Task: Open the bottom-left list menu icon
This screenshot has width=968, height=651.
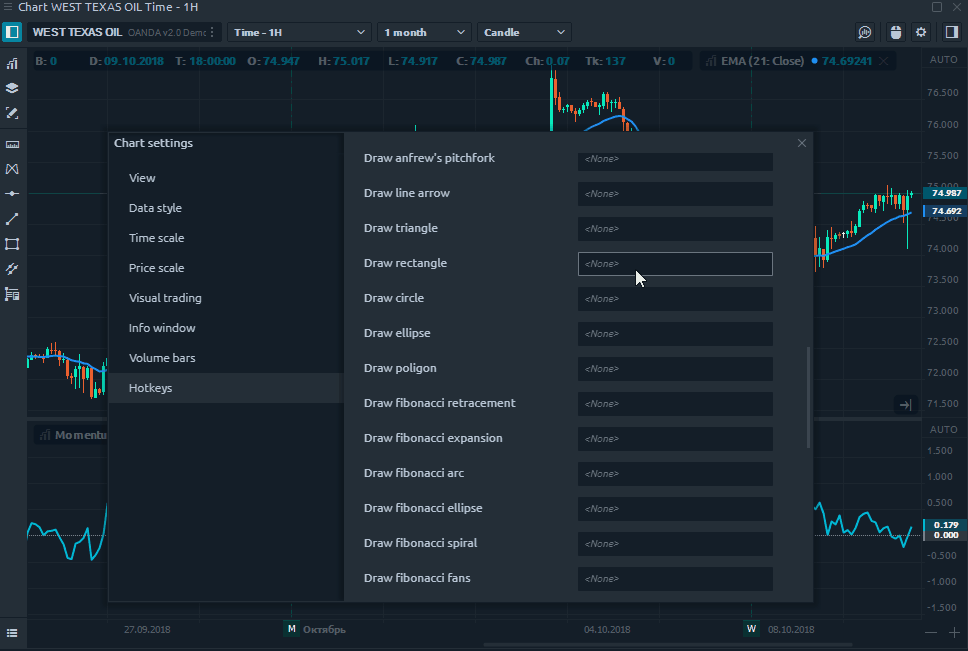Action: 12,633
